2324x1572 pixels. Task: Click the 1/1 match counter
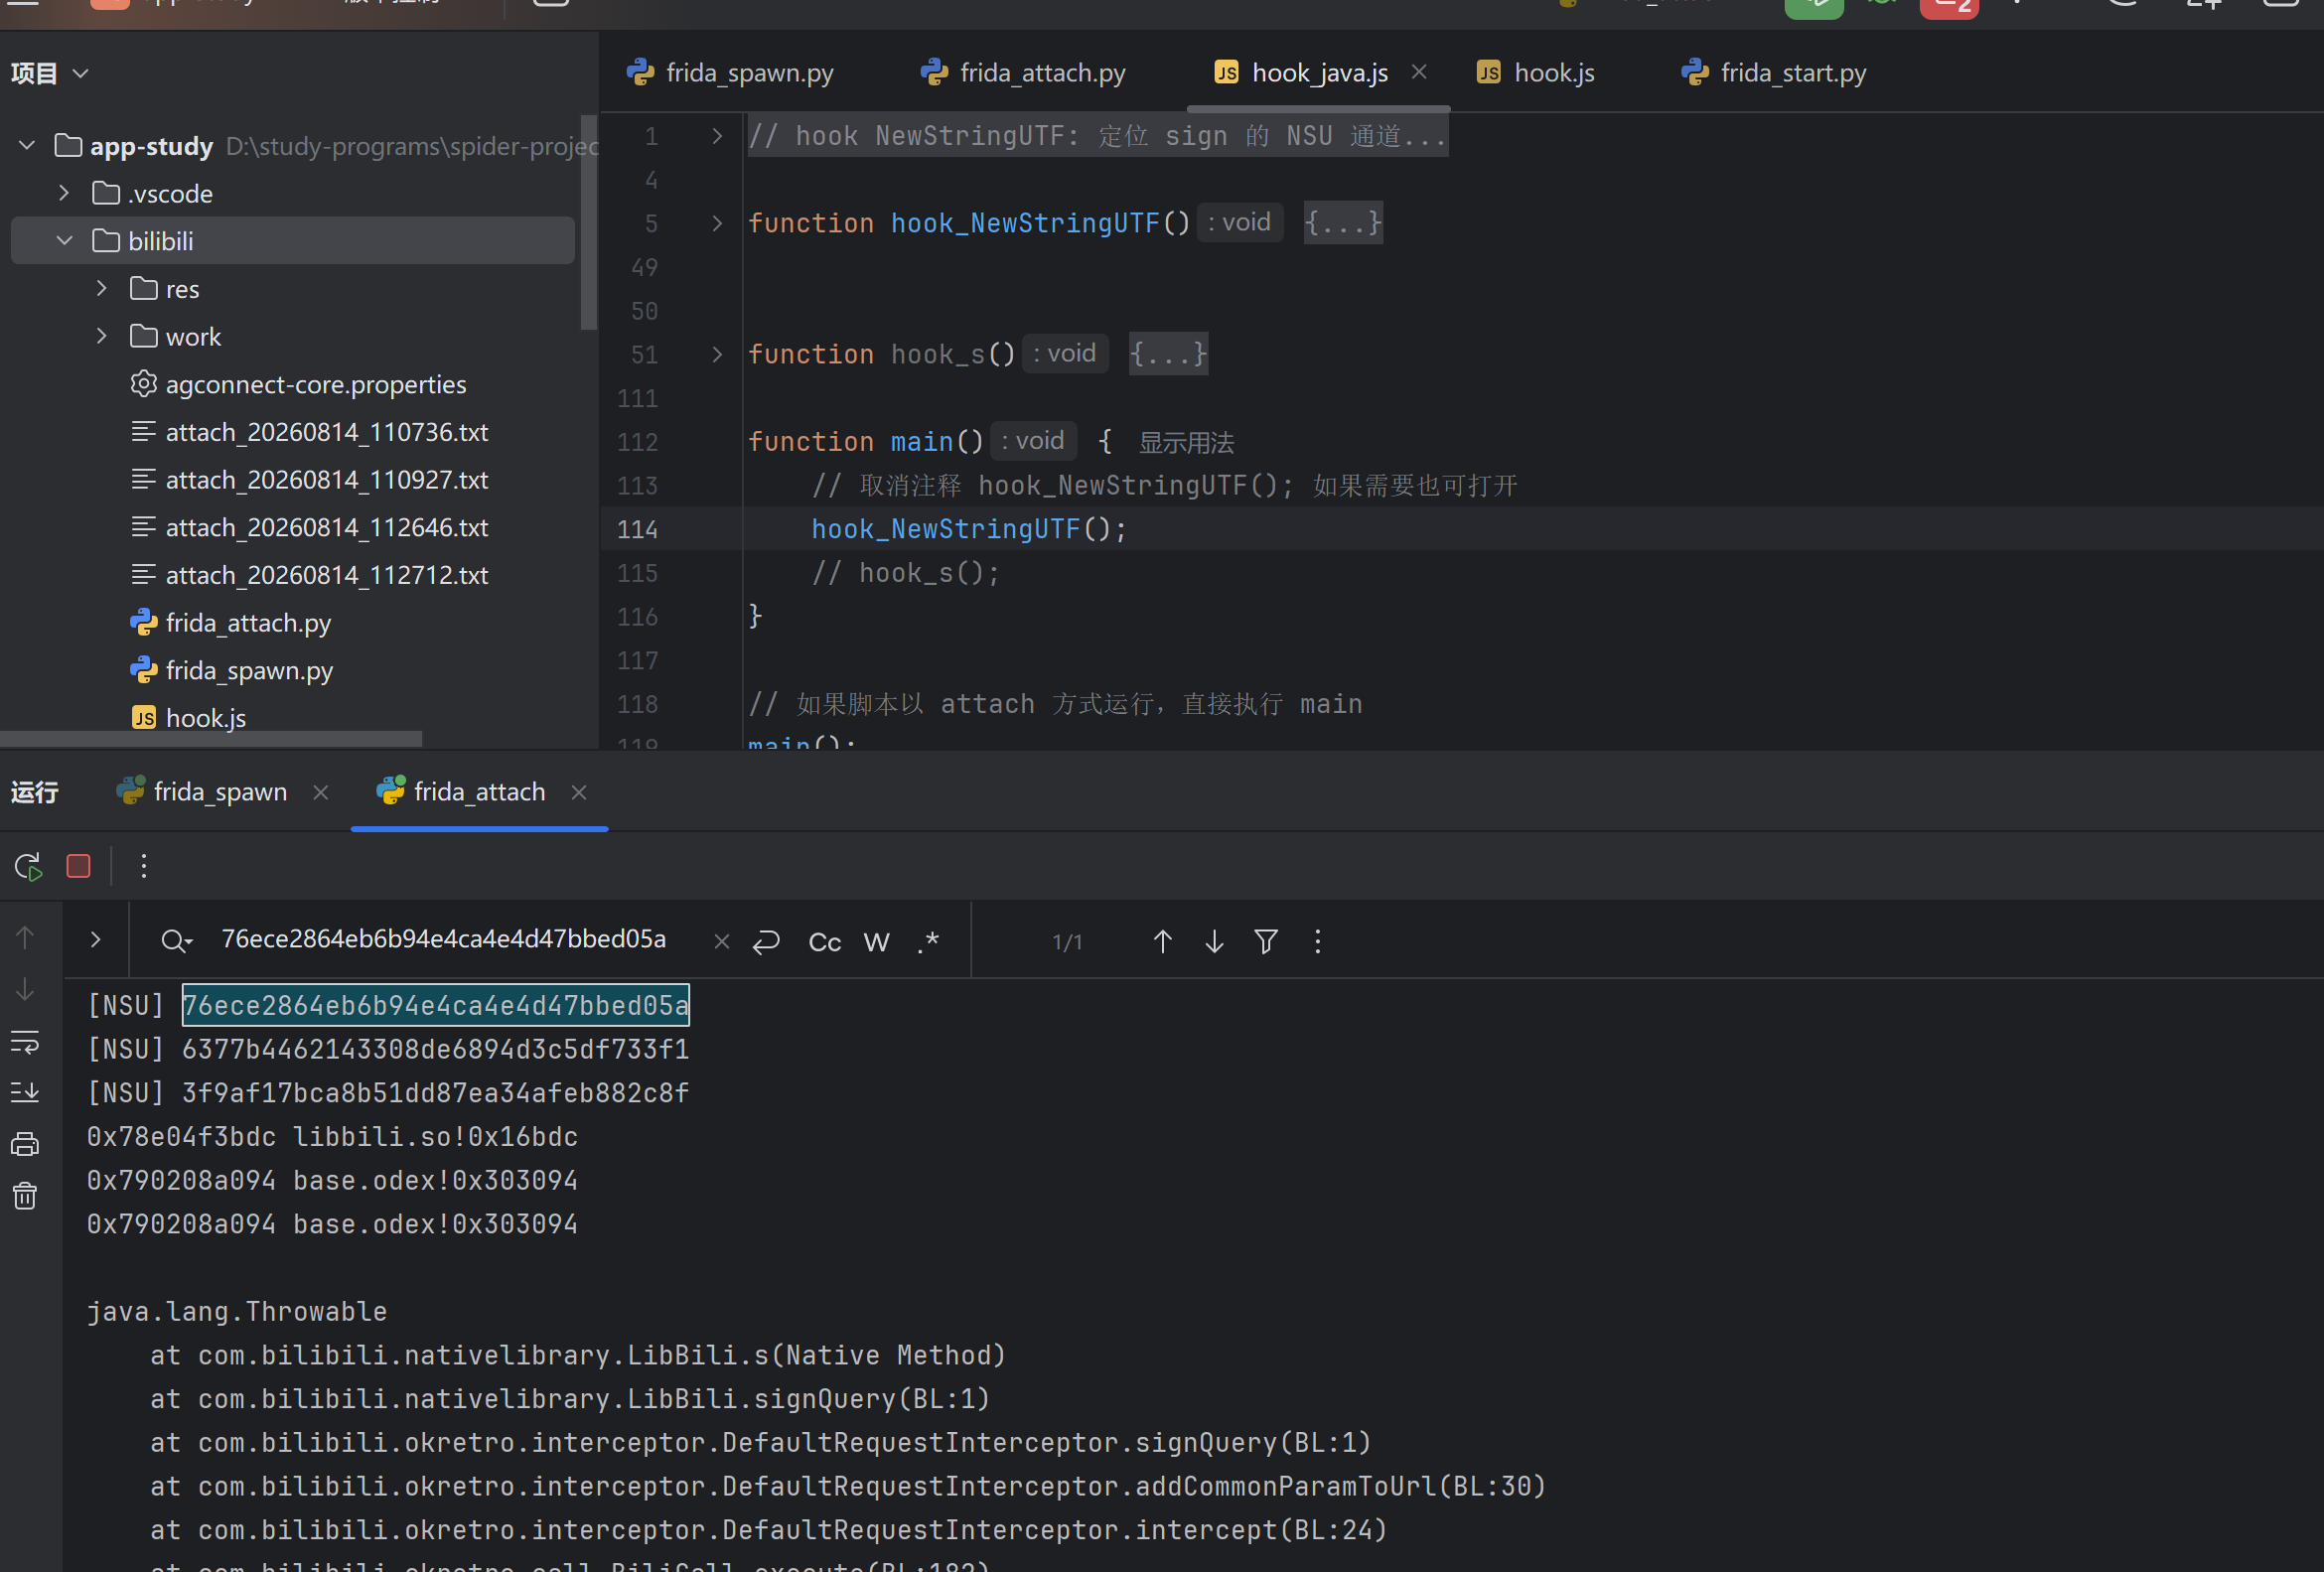point(1067,942)
